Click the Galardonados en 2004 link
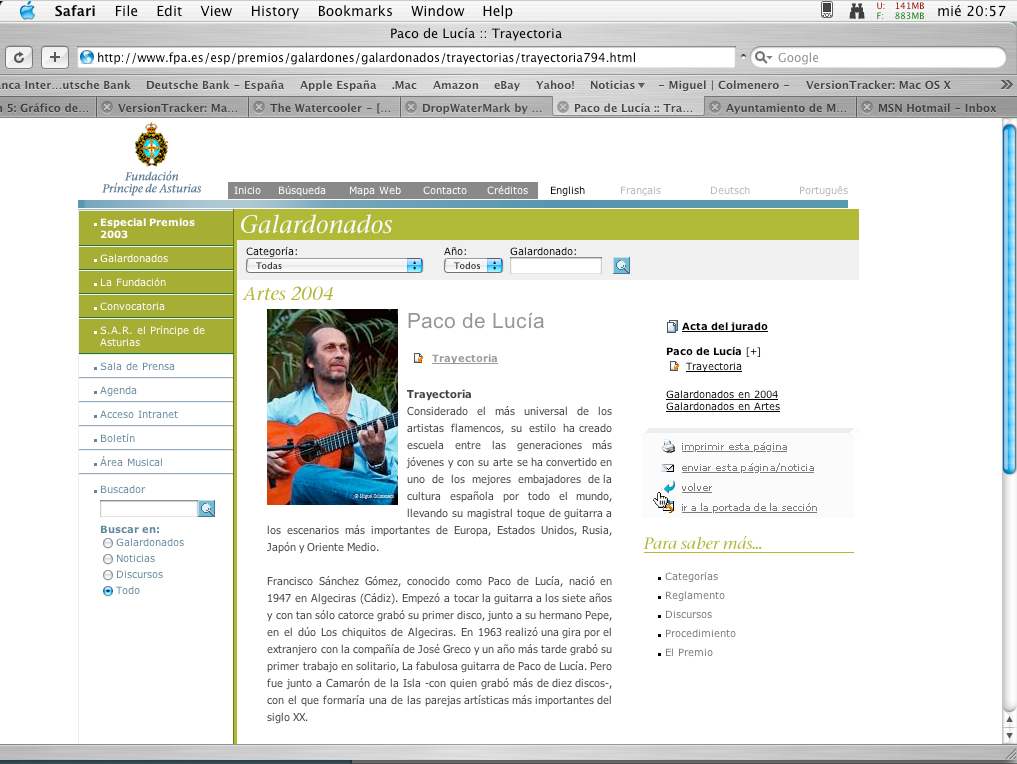Screen dimensions: 1017x764 tap(722, 395)
